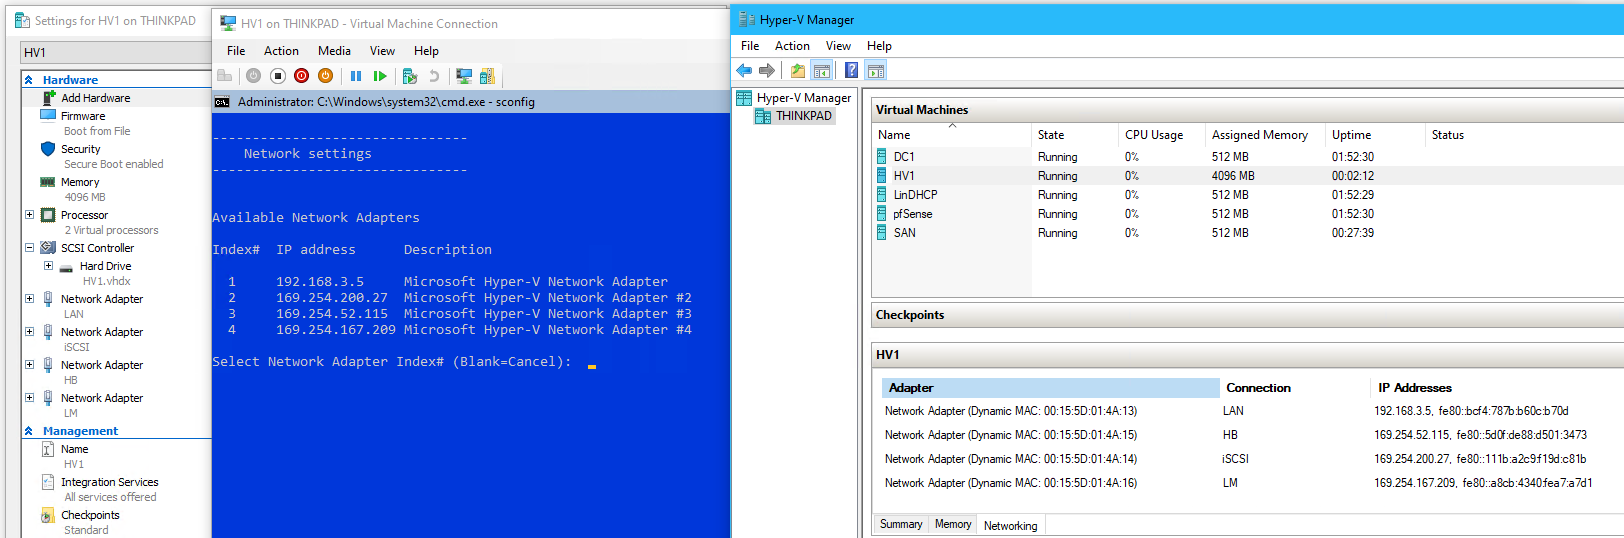Screen dimensions: 1624x538
Task: Expand the HB Network Adapter node
Action: coord(30,365)
